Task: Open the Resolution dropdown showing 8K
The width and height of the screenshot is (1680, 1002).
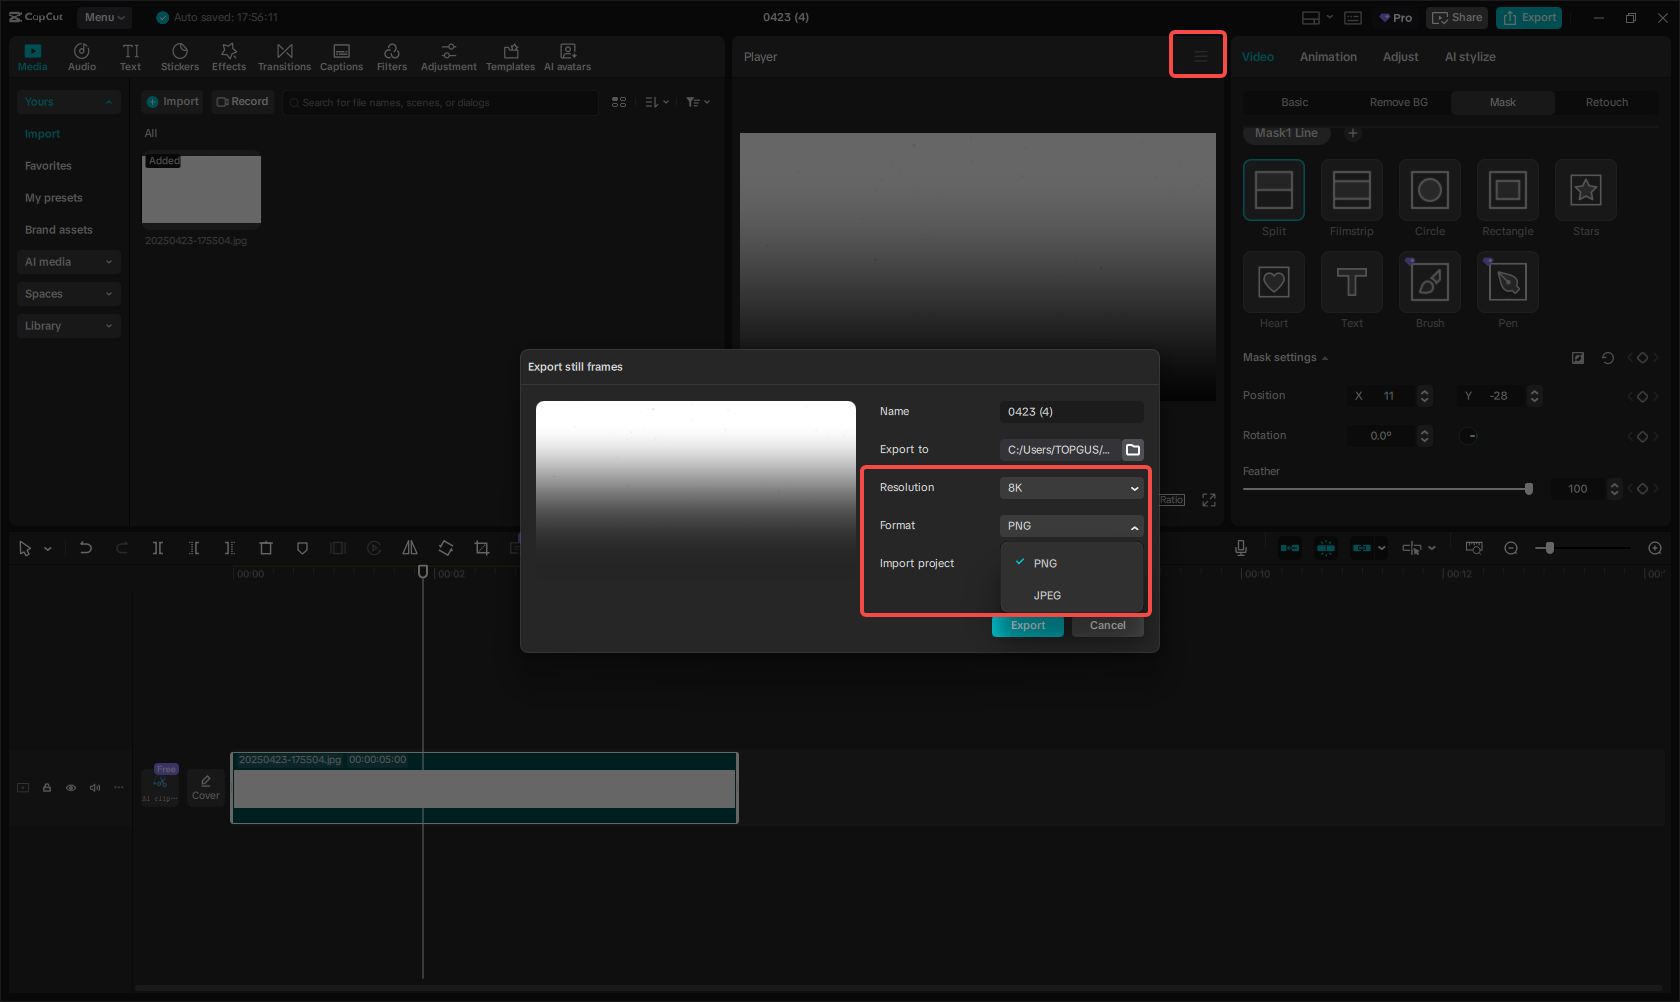Action: (1071, 488)
